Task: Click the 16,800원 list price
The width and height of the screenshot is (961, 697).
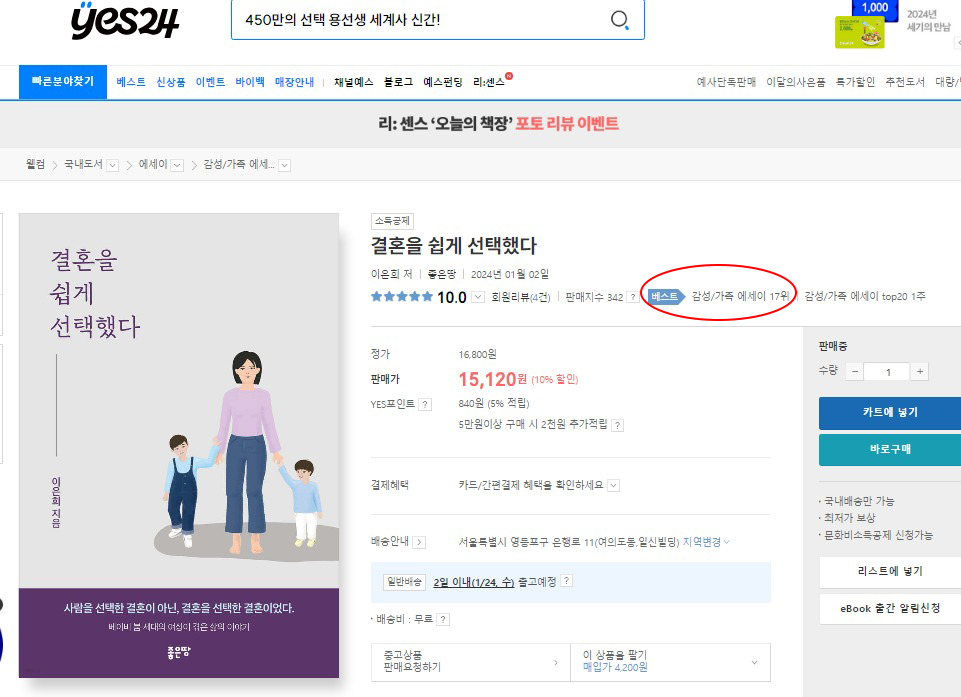Action: point(477,354)
